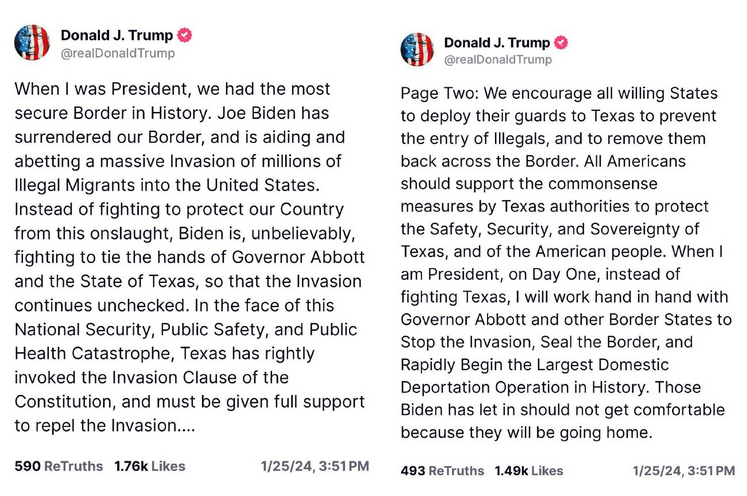The image size is (747, 496).
Task: Open the 1.76k Likes list
Action: click(149, 466)
